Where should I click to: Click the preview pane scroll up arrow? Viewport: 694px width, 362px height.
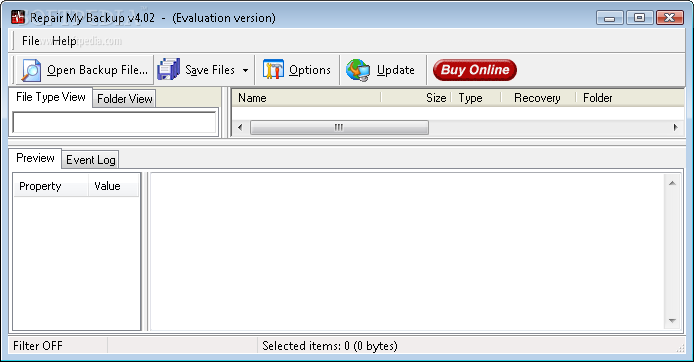[672, 183]
